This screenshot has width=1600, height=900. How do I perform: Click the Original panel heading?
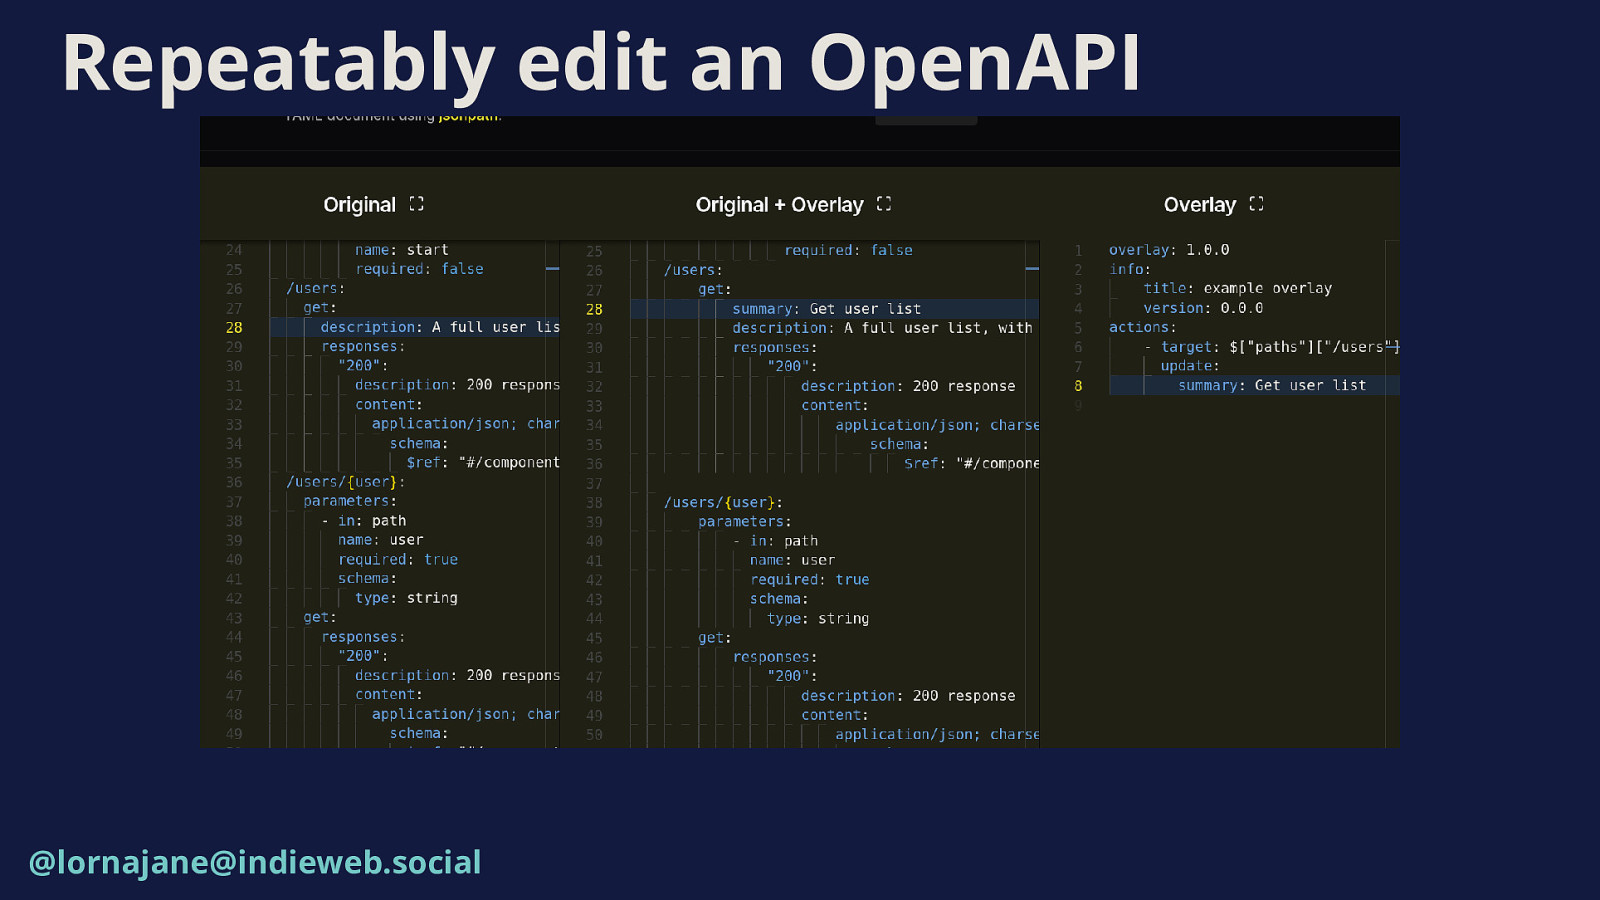[x=360, y=205]
